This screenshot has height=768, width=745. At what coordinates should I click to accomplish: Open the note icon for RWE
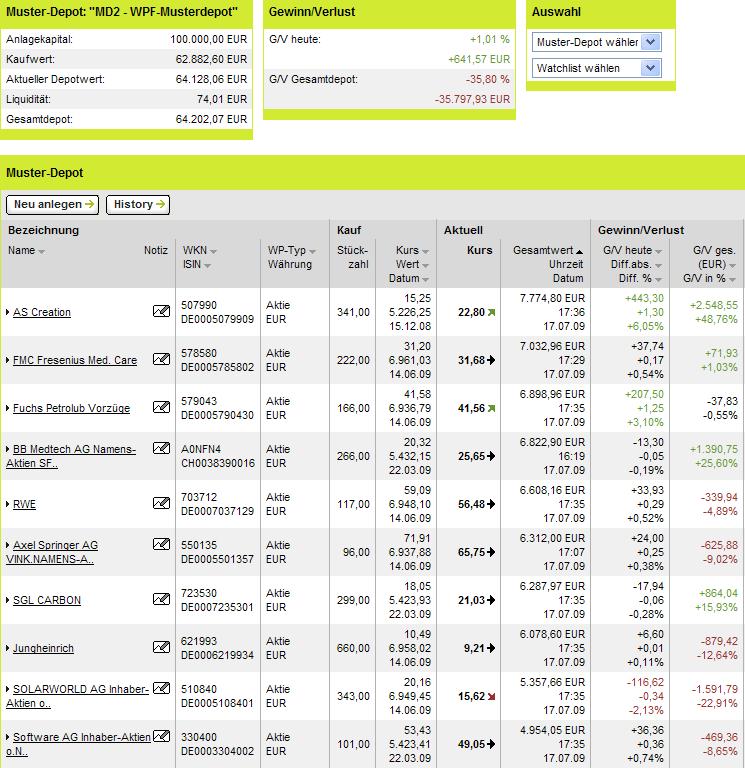click(x=161, y=503)
